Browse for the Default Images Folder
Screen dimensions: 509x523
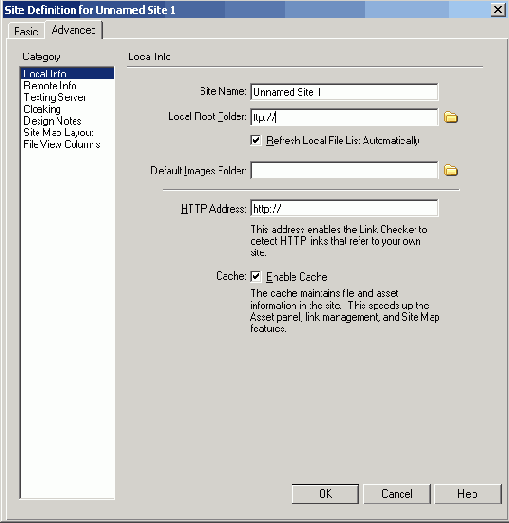451,170
